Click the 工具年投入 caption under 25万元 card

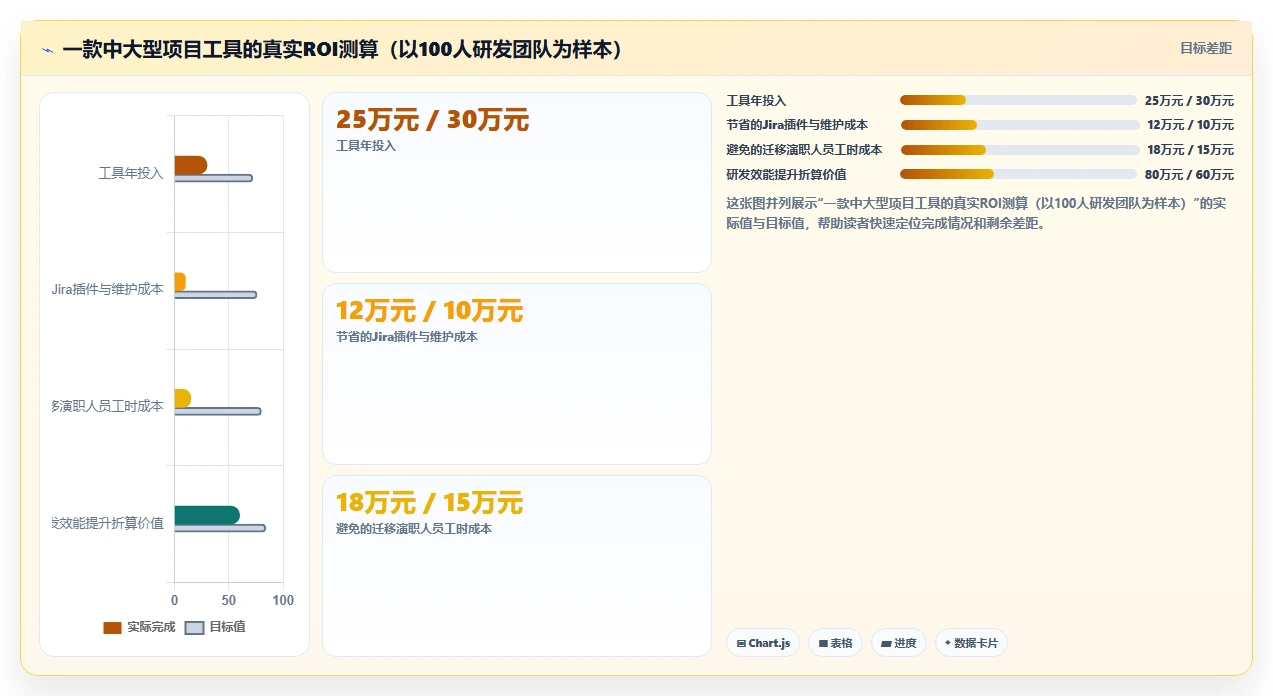[x=366, y=146]
